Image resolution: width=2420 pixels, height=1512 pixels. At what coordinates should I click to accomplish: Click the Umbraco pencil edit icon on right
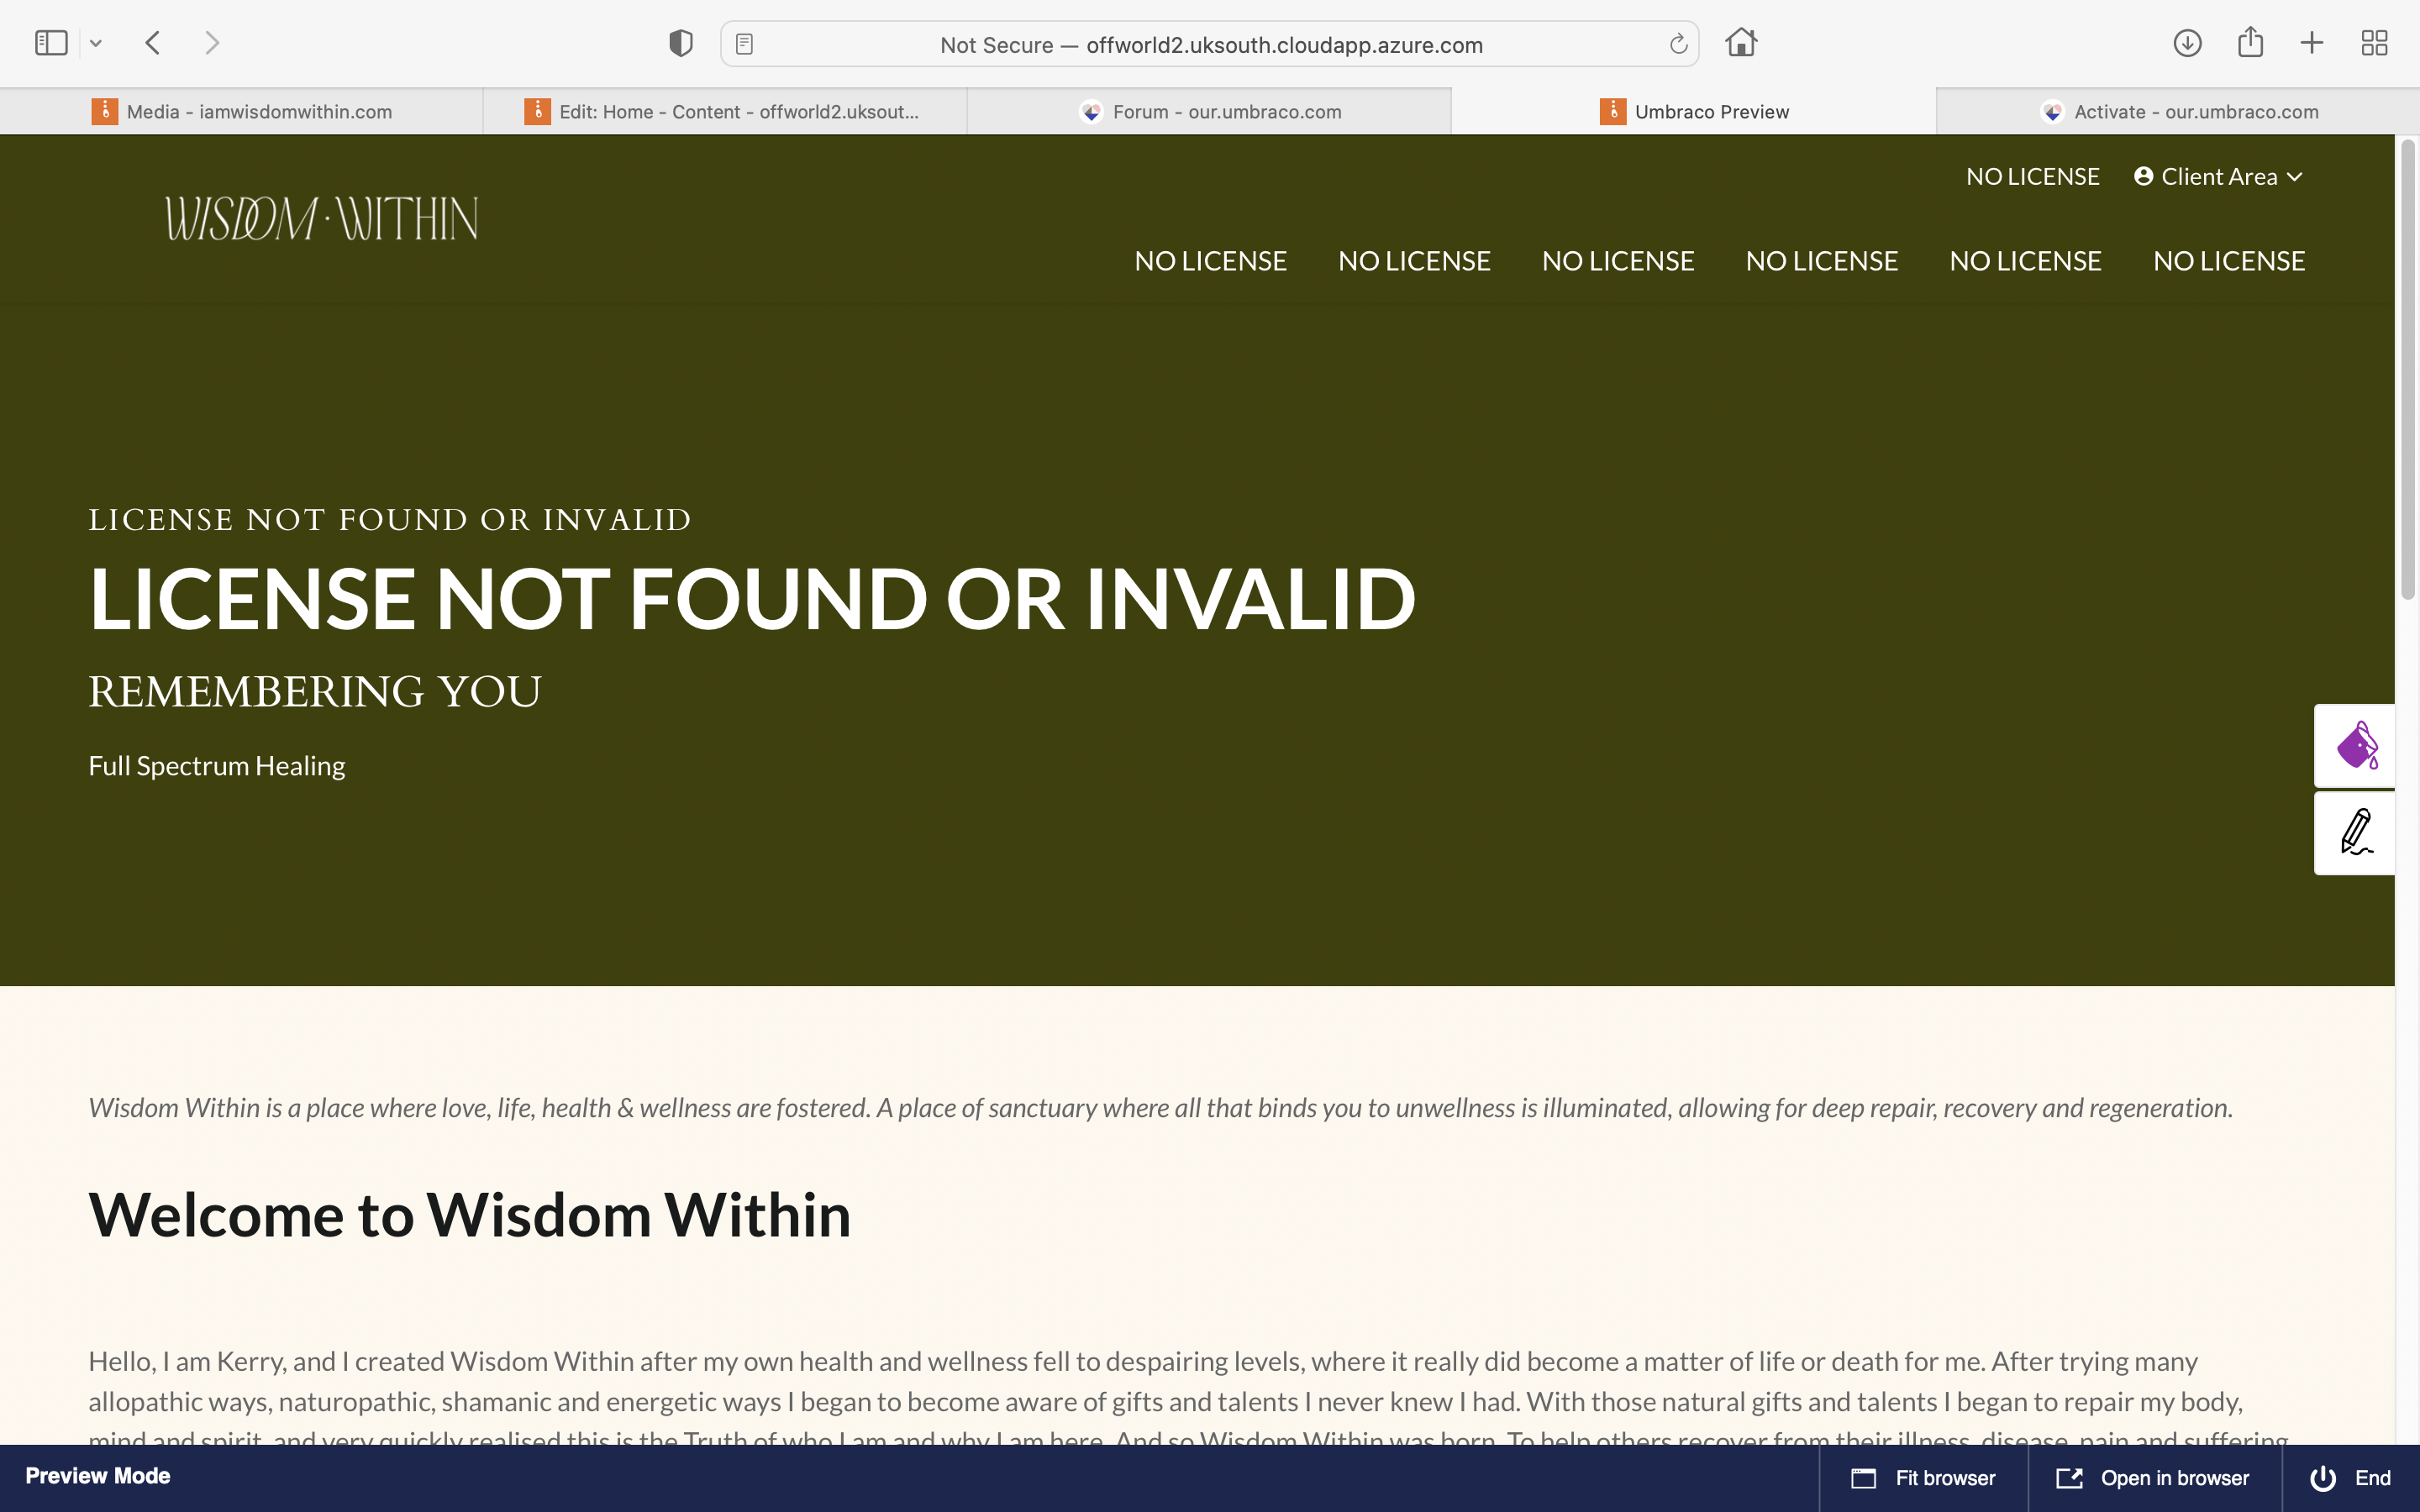click(x=2355, y=831)
